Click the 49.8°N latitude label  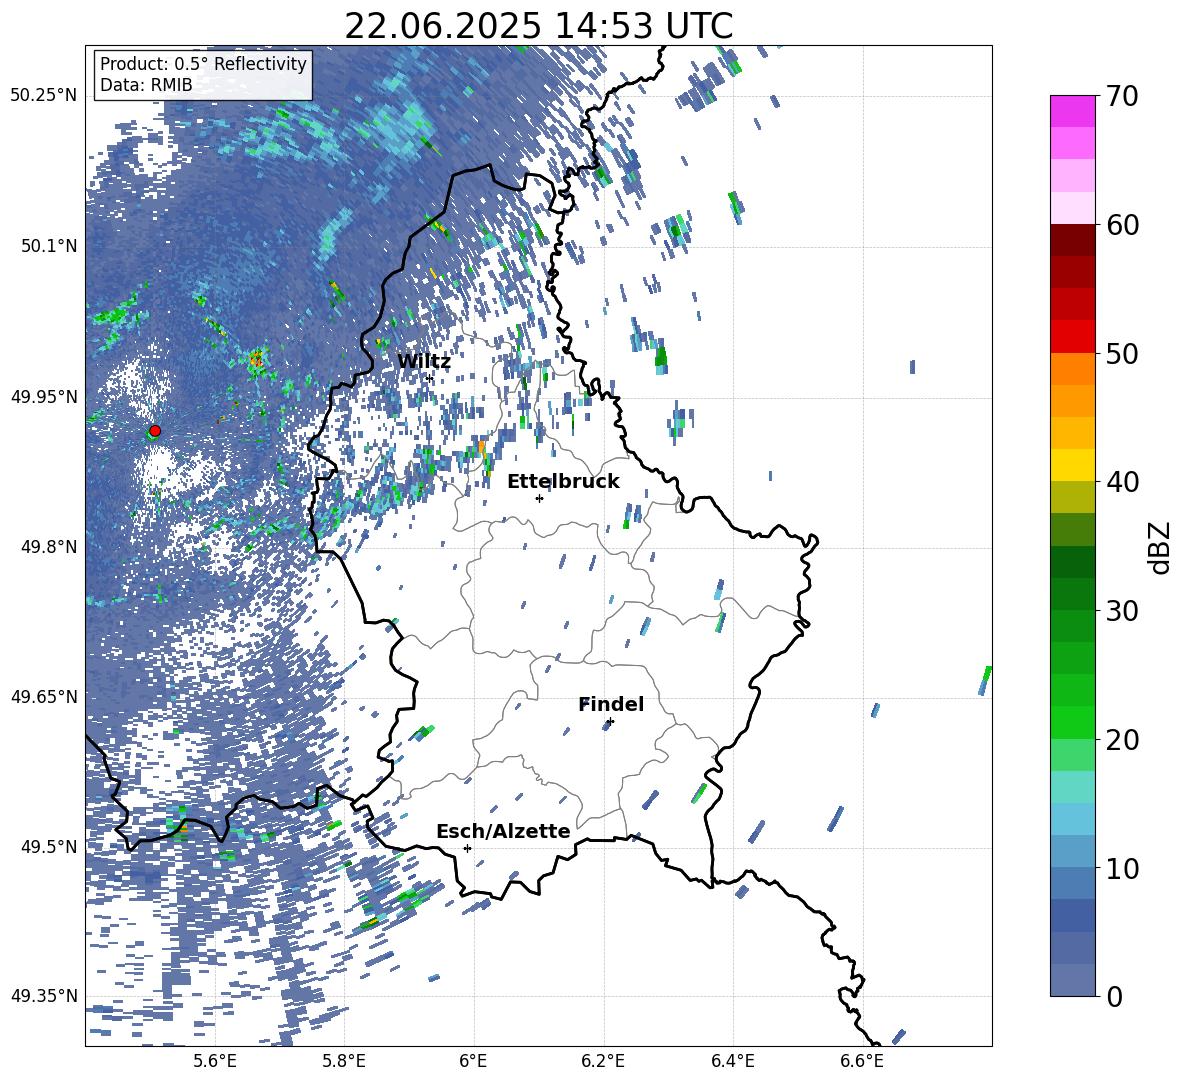pyautogui.click(x=49, y=547)
